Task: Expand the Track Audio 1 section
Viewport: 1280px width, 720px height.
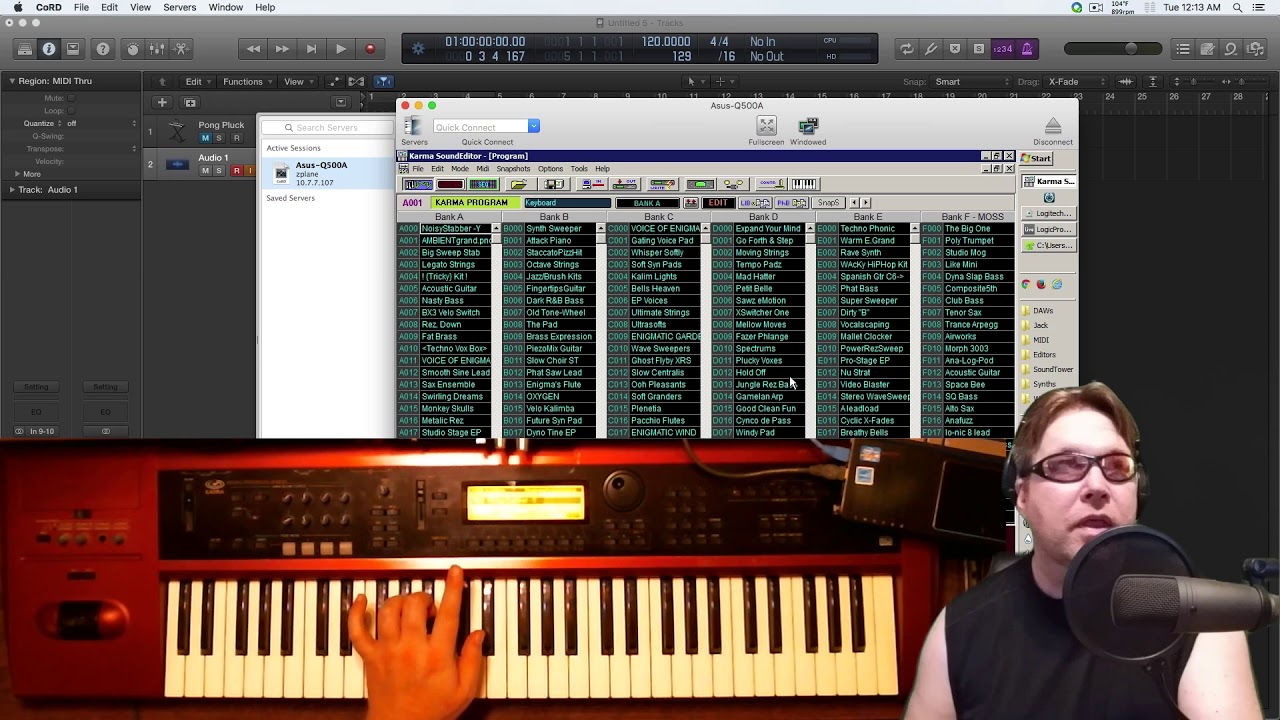Action: coord(12,189)
